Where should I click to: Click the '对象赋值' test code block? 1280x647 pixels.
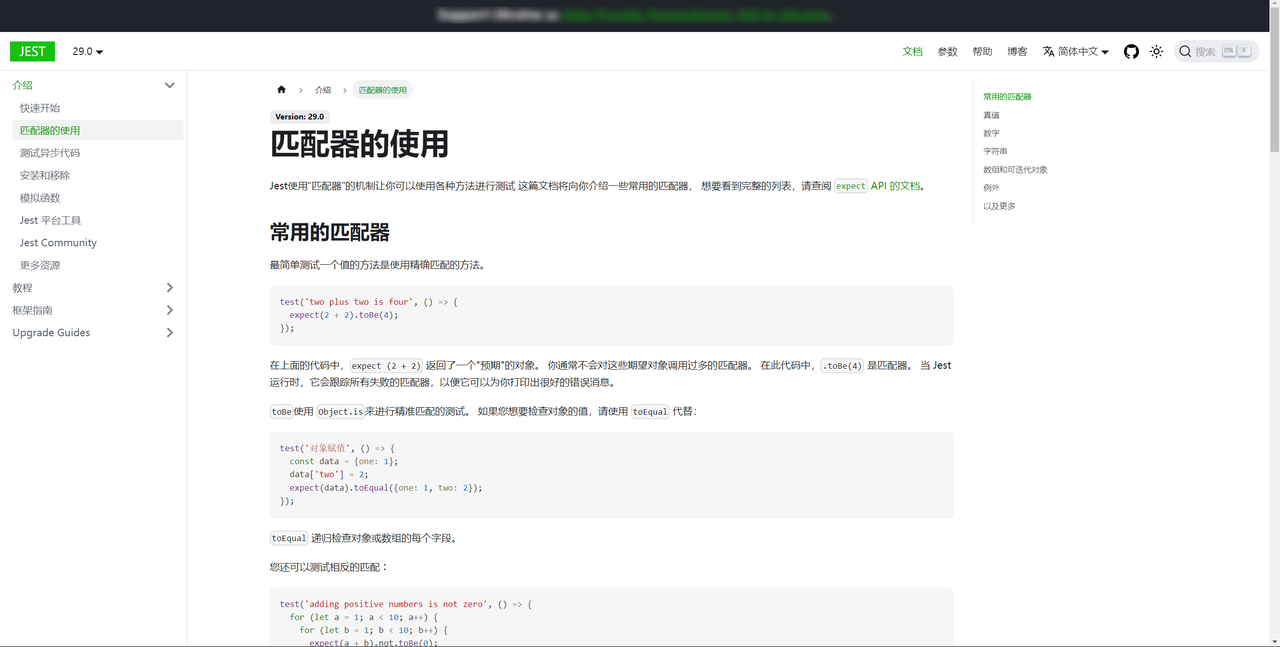tap(611, 475)
